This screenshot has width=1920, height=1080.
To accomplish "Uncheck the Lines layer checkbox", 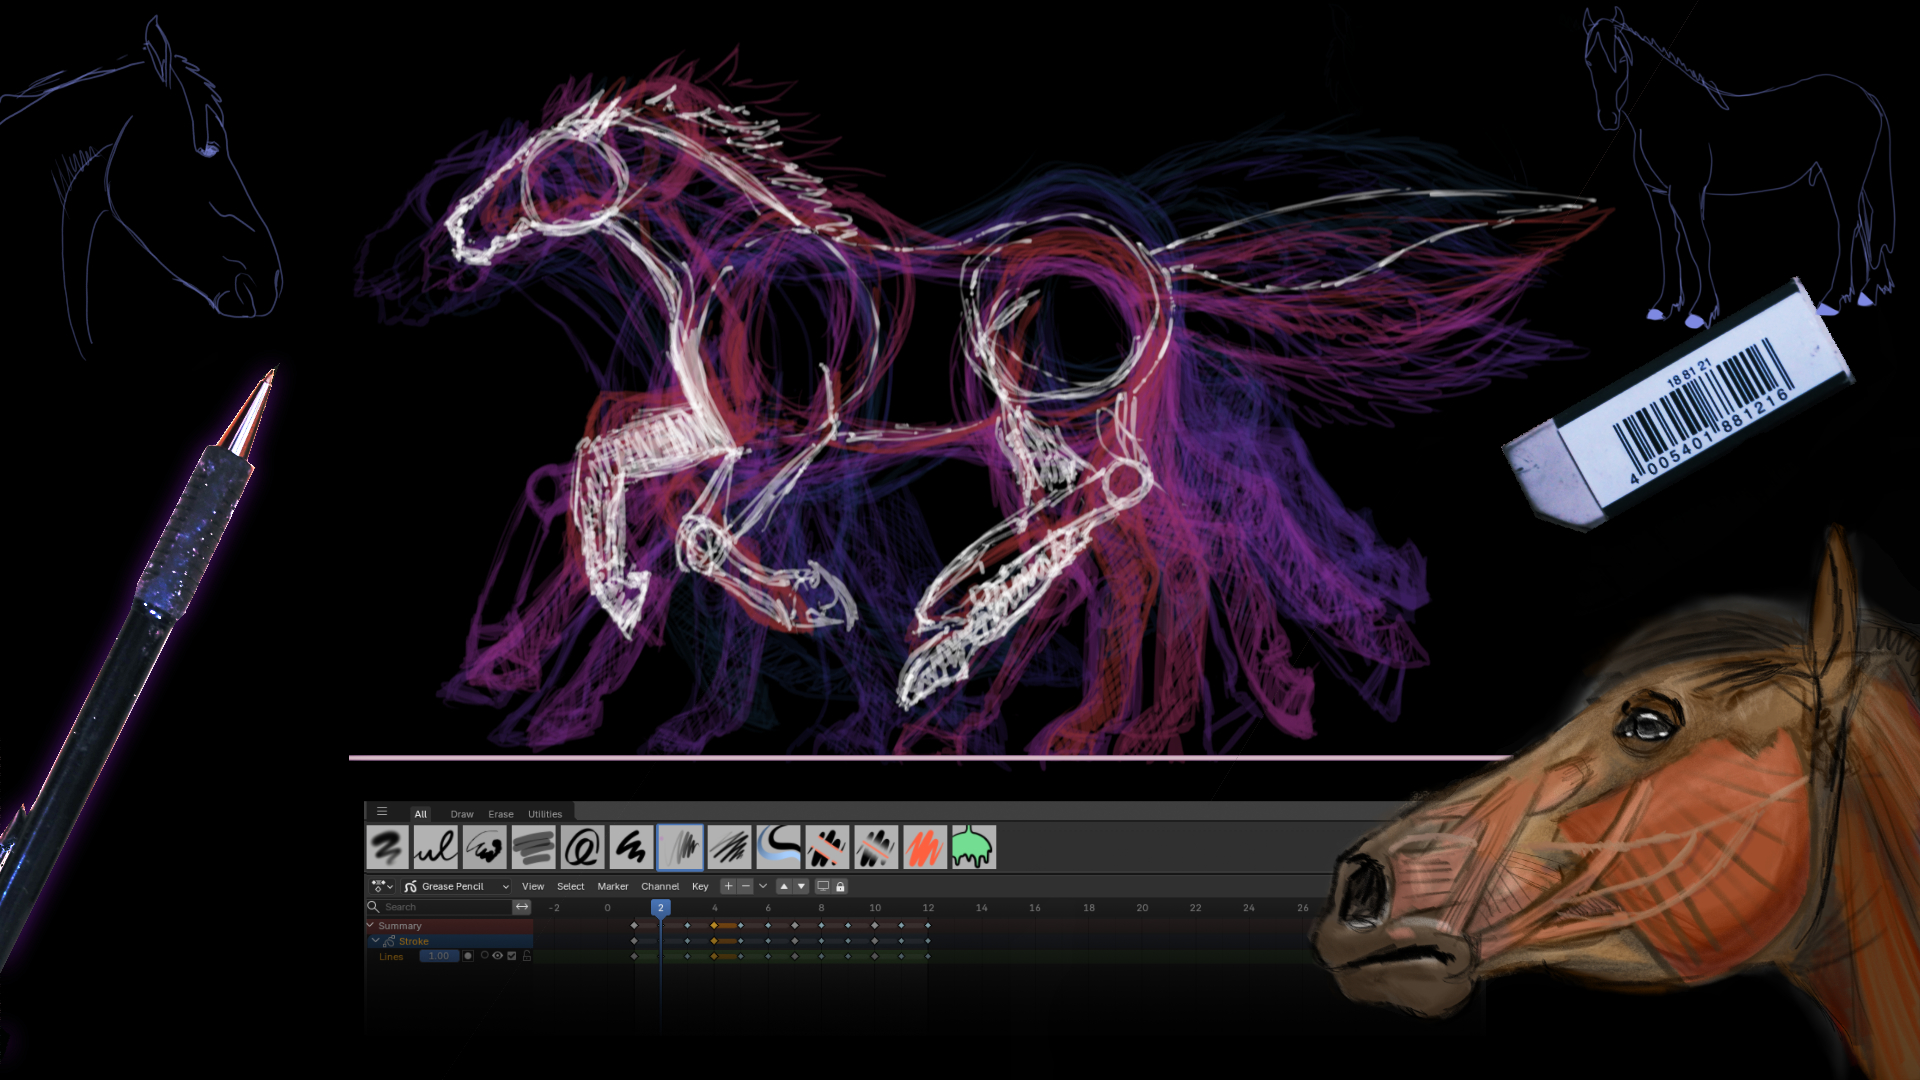I will pos(512,956).
